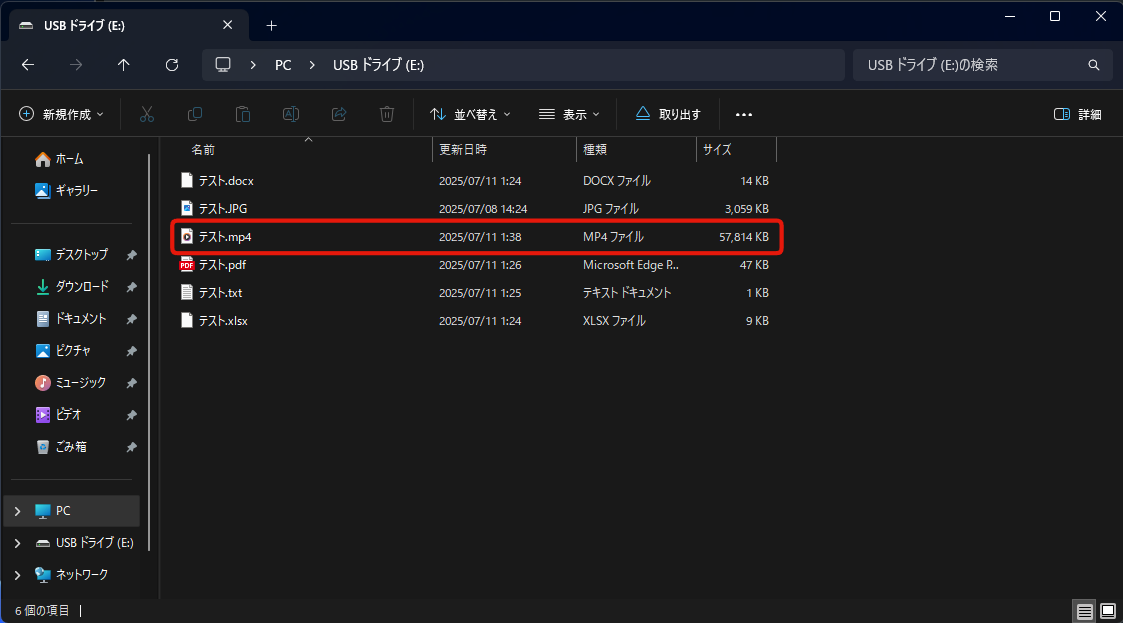Switch to large thumbnails view icon
This screenshot has height=623, width=1123.
pos(1107,611)
